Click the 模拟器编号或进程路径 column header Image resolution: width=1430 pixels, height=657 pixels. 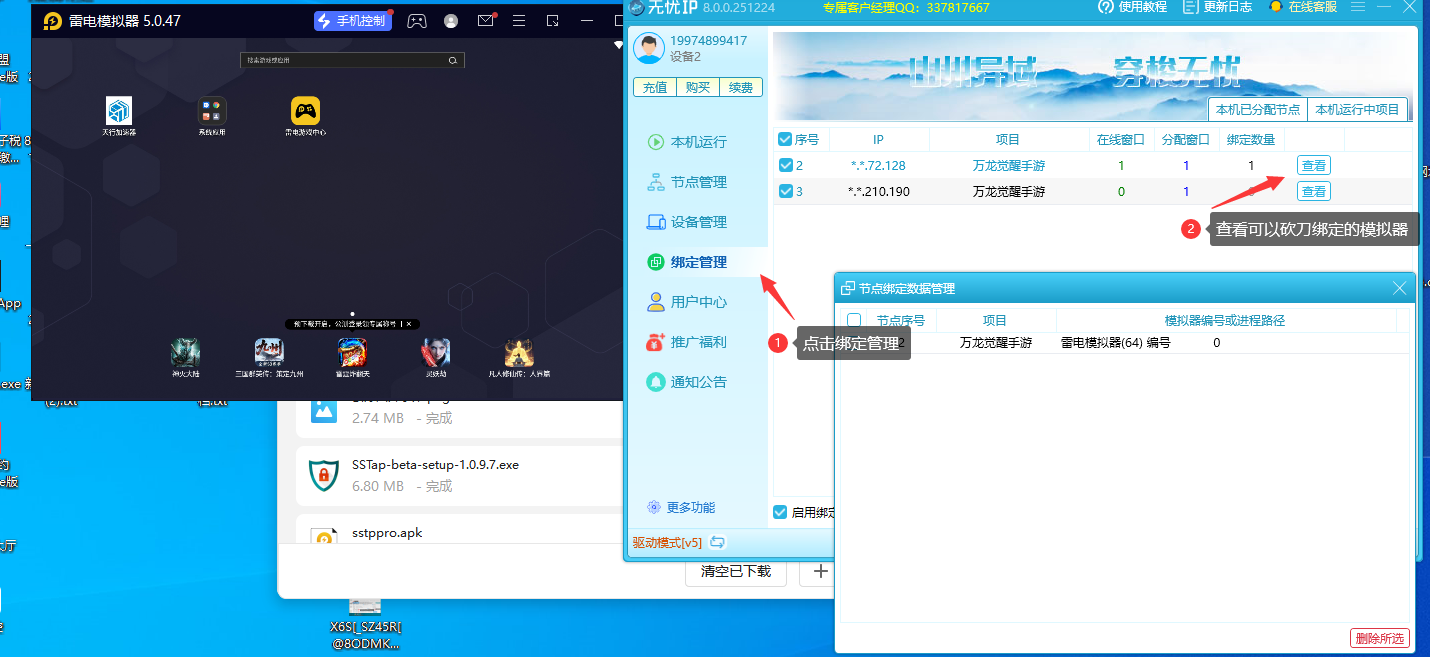1224,320
